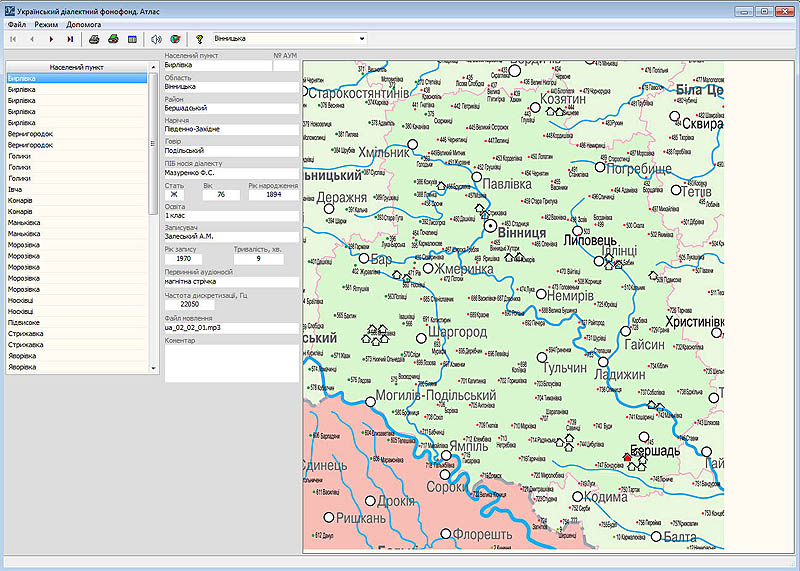Open the Режим menu
The height and width of the screenshot is (571, 800).
click(46, 24)
